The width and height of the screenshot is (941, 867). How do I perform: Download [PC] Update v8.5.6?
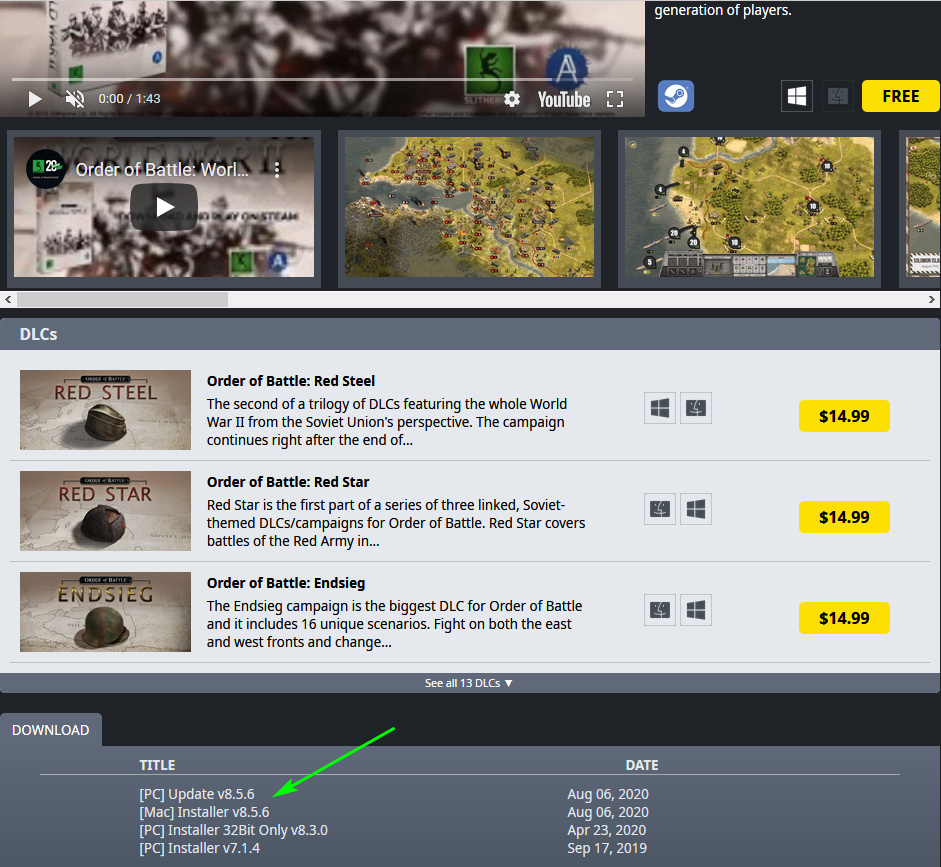pyautogui.click(x=197, y=794)
